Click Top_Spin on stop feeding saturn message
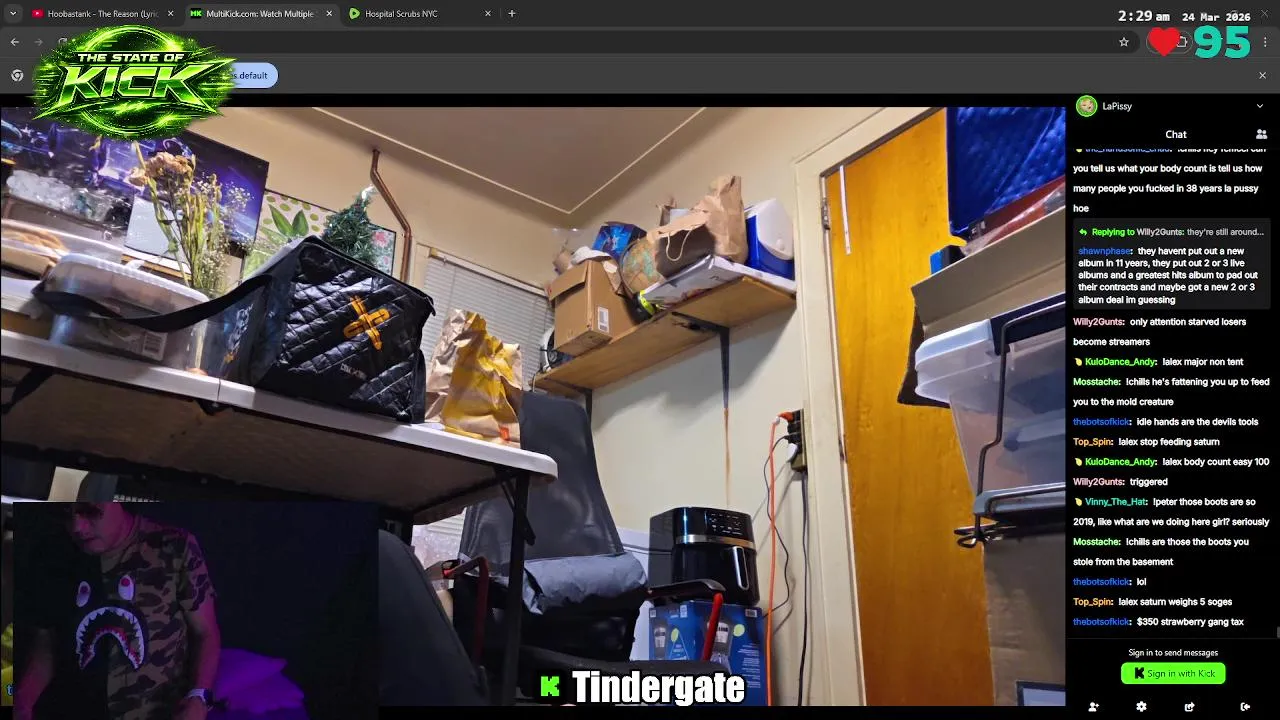The image size is (1280, 720). 1093,442
